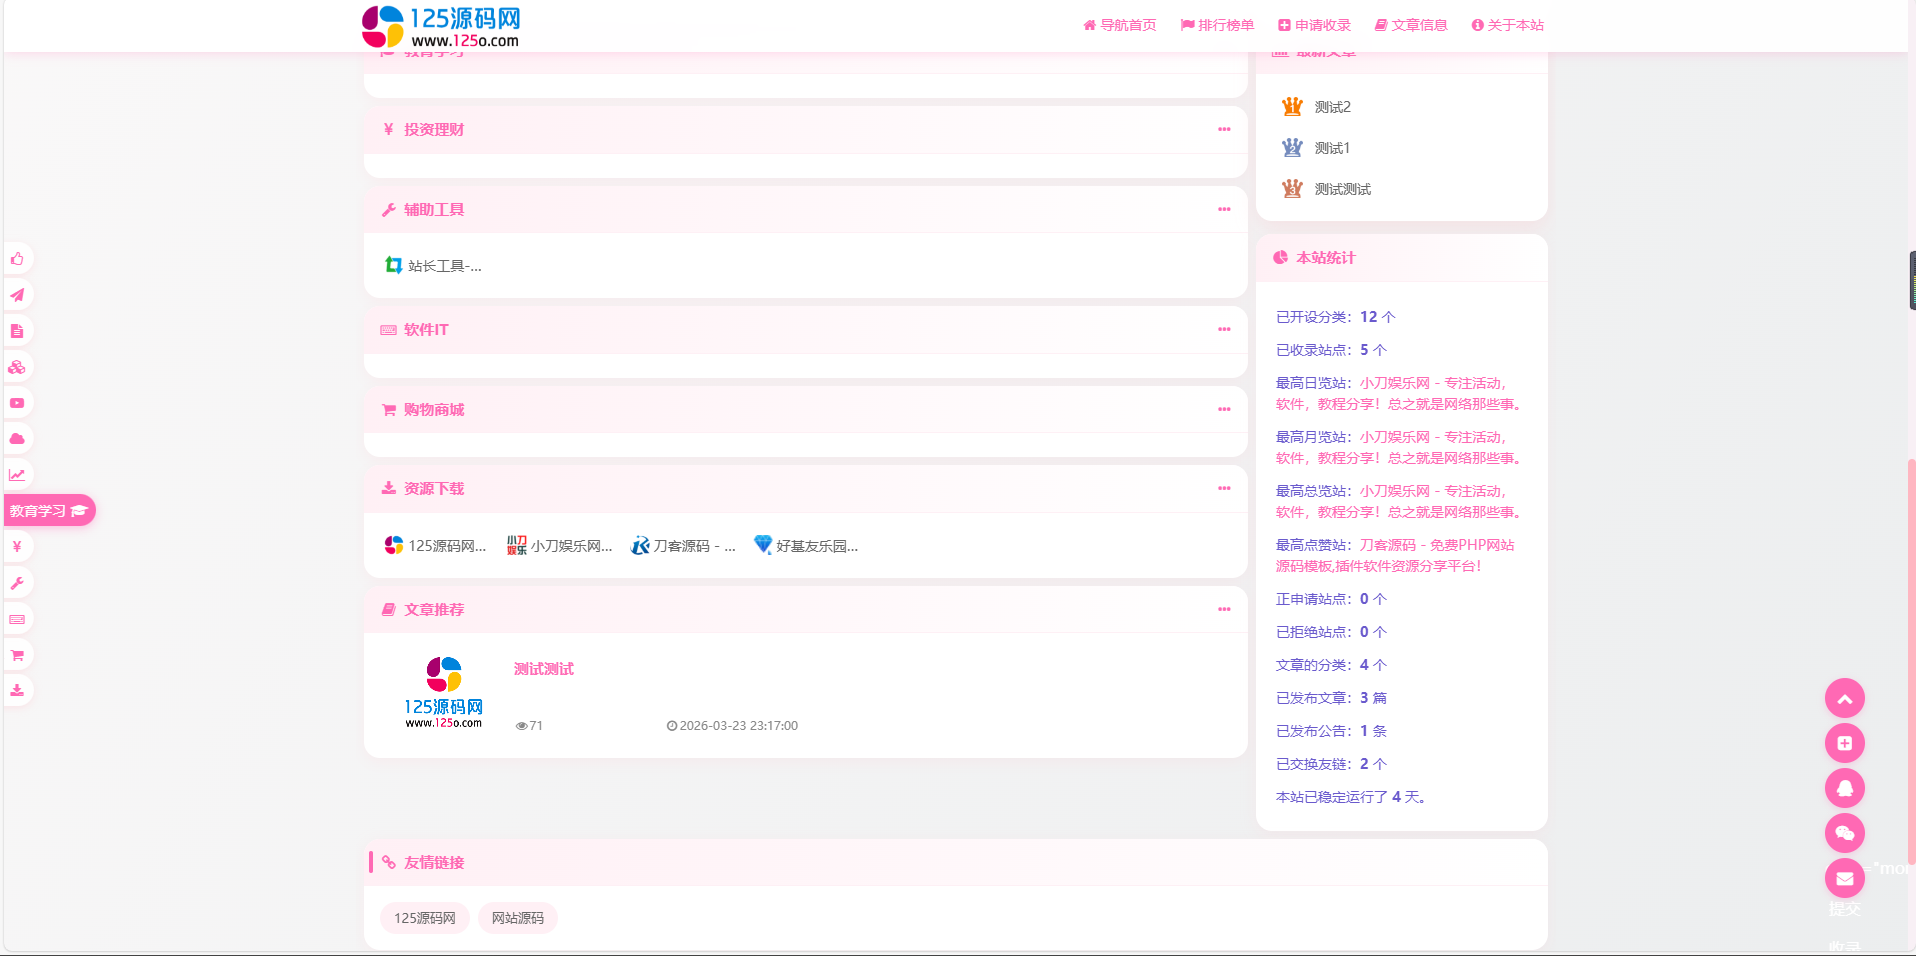The image size is (1916, 956).
Task: Click the cubes sidebar icon
Action: coord(17,367)
